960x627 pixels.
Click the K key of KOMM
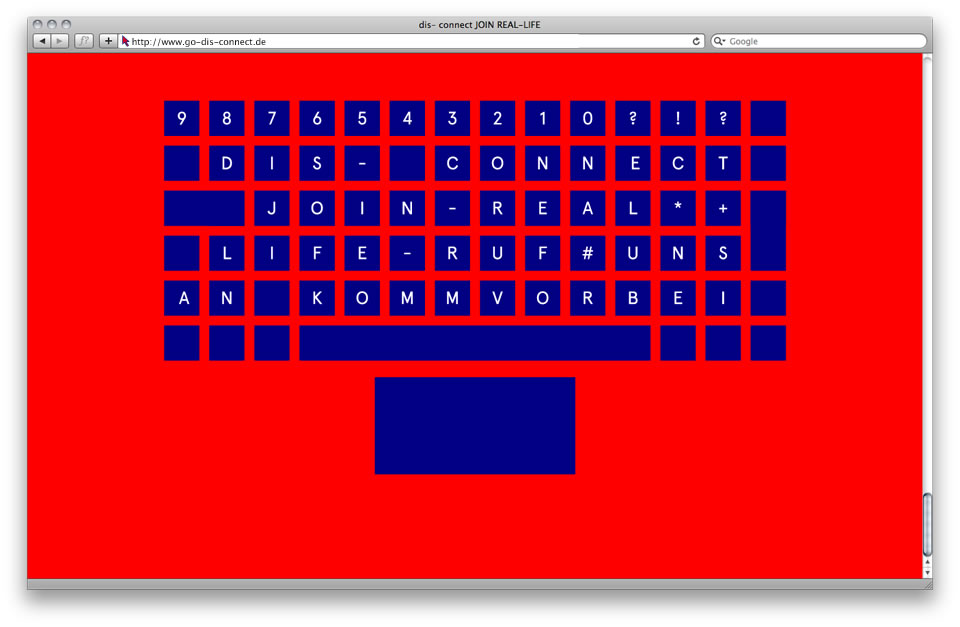(317, 298)
